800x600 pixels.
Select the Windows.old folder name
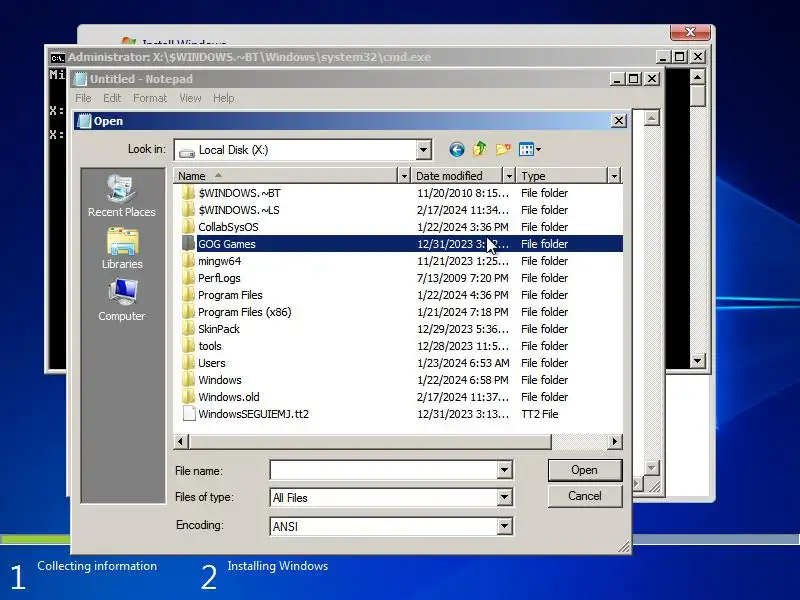[229, 397]
